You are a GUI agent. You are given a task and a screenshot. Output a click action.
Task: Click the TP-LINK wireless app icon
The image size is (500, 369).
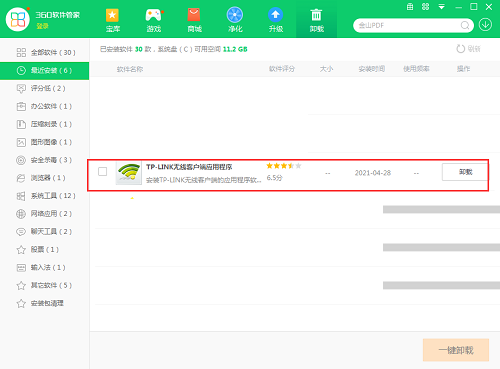(x=129, y=173)
